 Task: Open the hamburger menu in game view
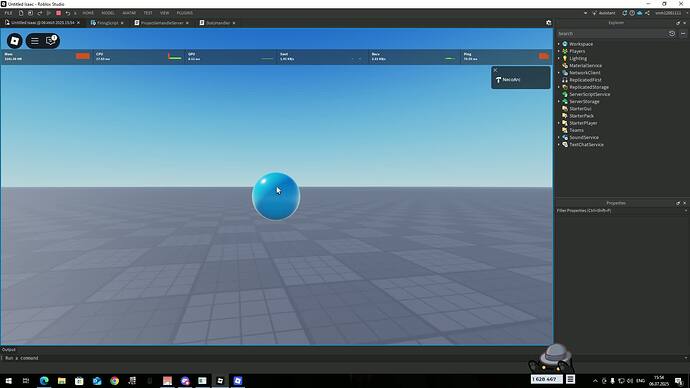click(35, 41)
